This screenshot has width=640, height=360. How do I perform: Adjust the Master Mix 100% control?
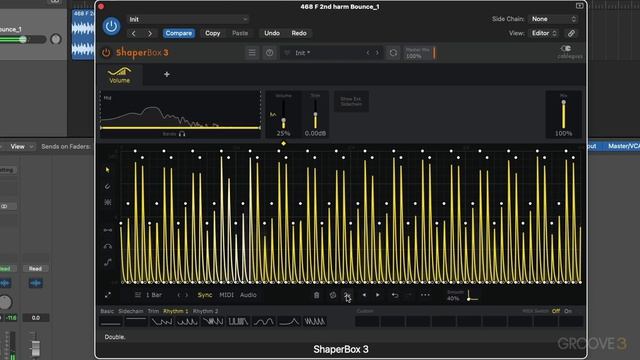[x=420, y=53]
